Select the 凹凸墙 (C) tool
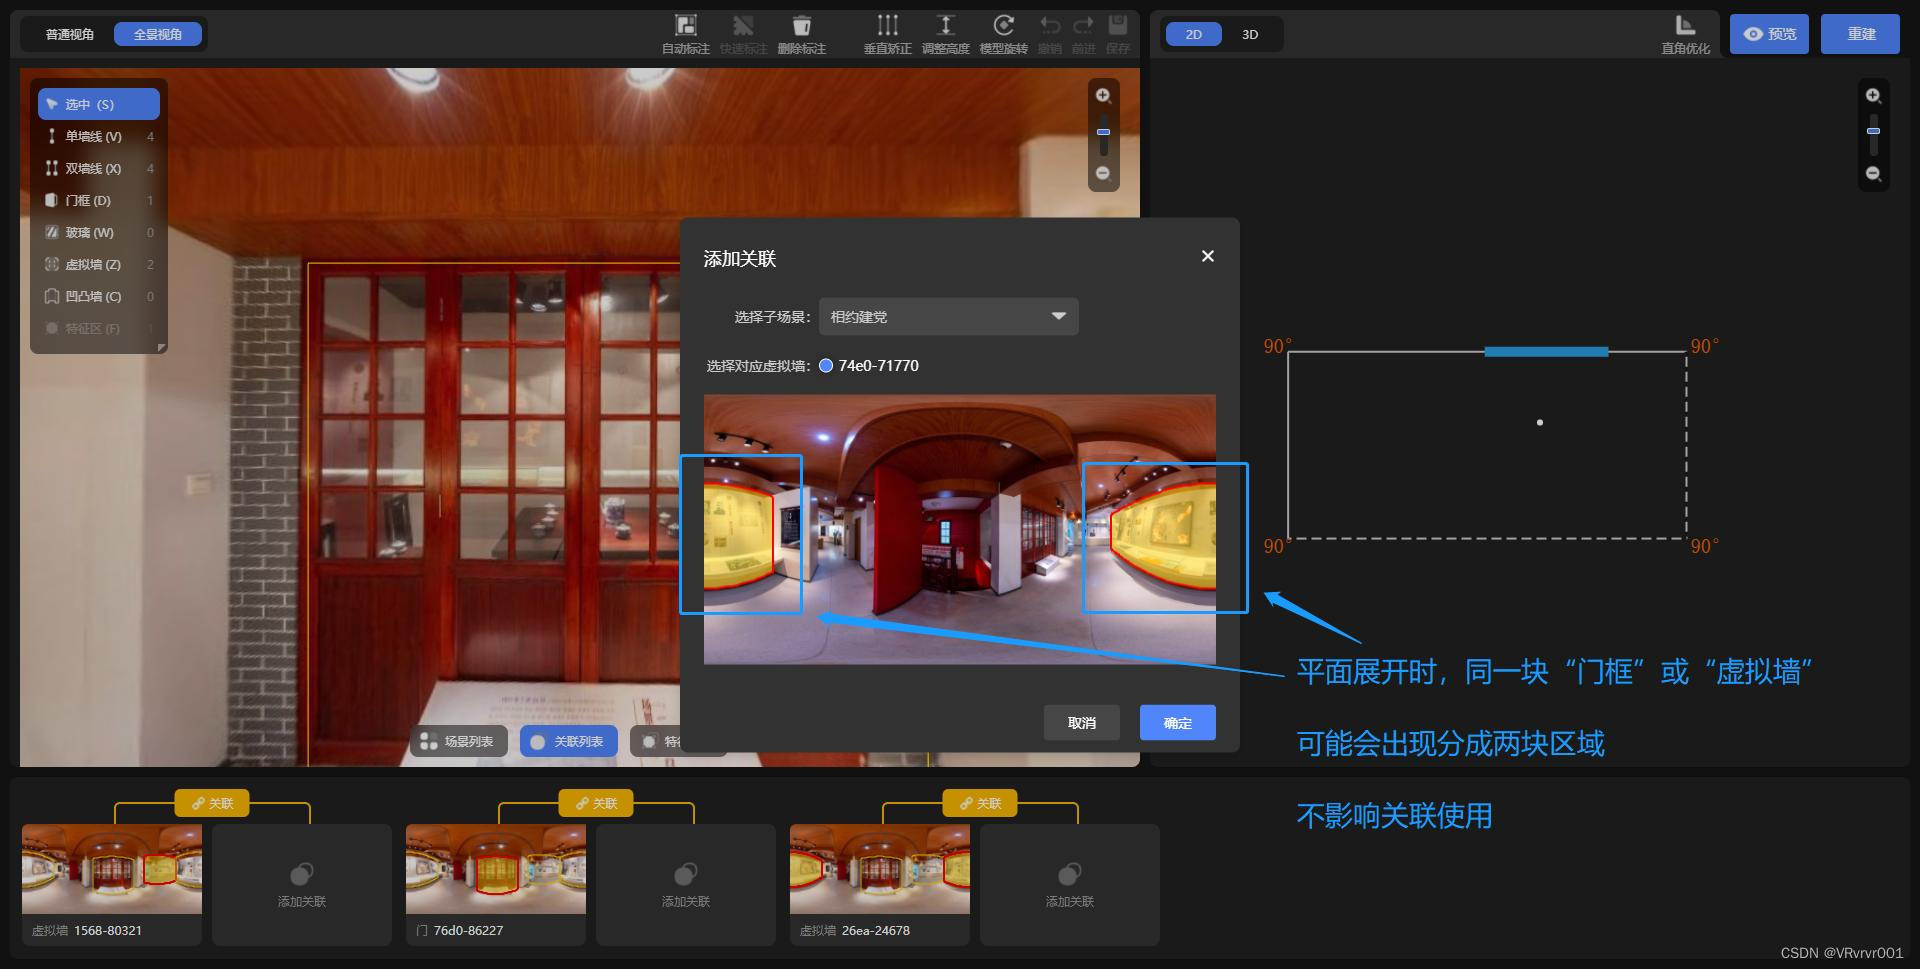Screen dimensions: 1920x969 [x=99, y=296]
